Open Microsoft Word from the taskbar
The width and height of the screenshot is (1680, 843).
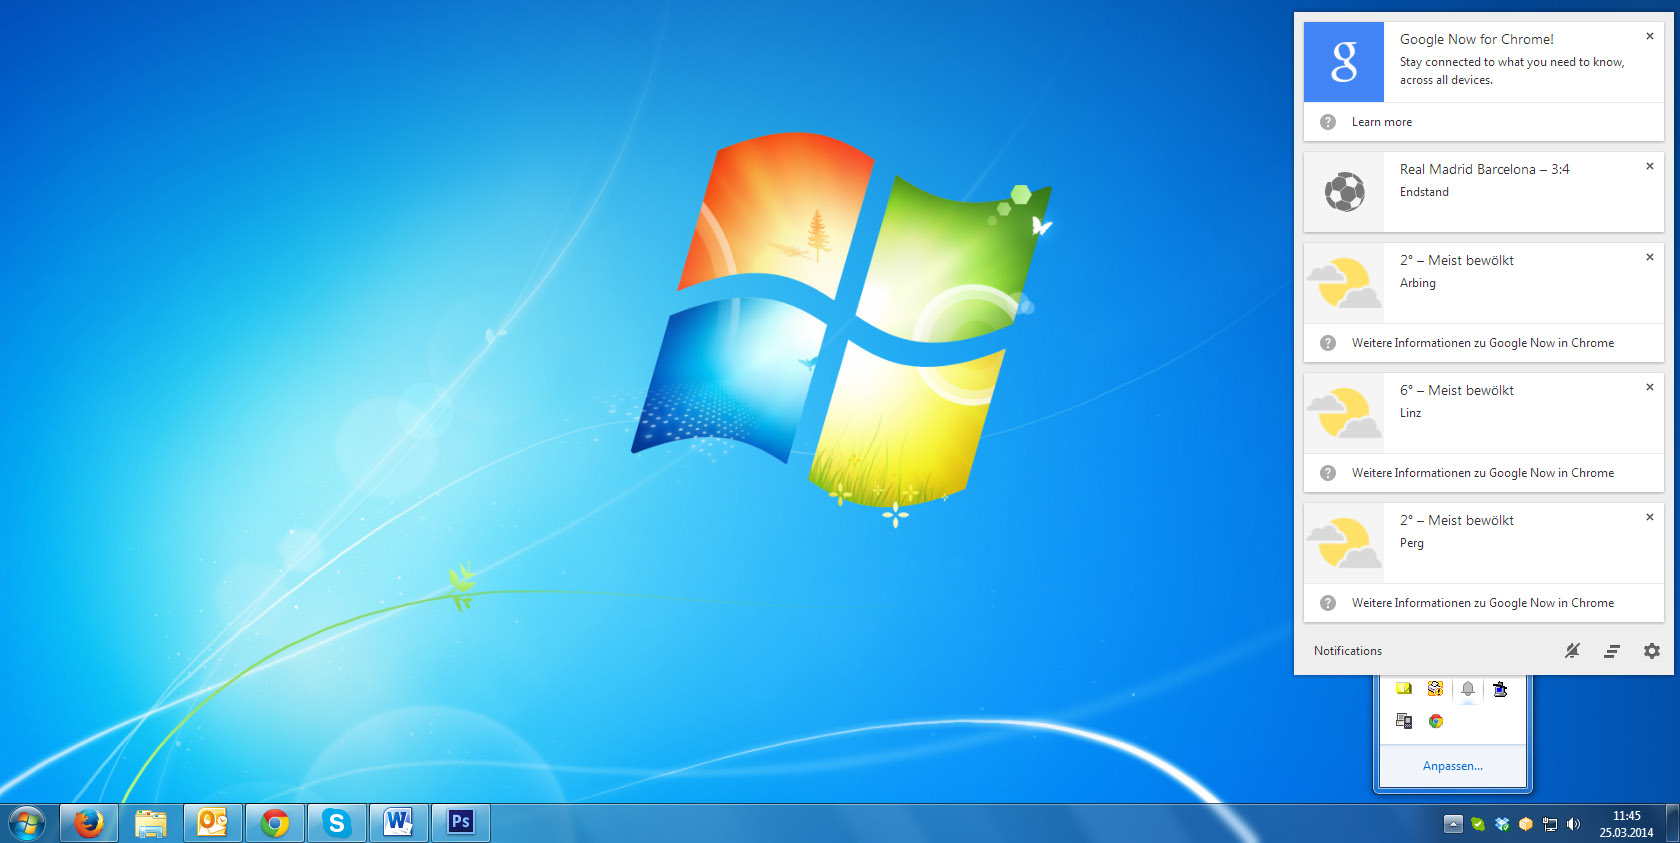tap(399, 823)
